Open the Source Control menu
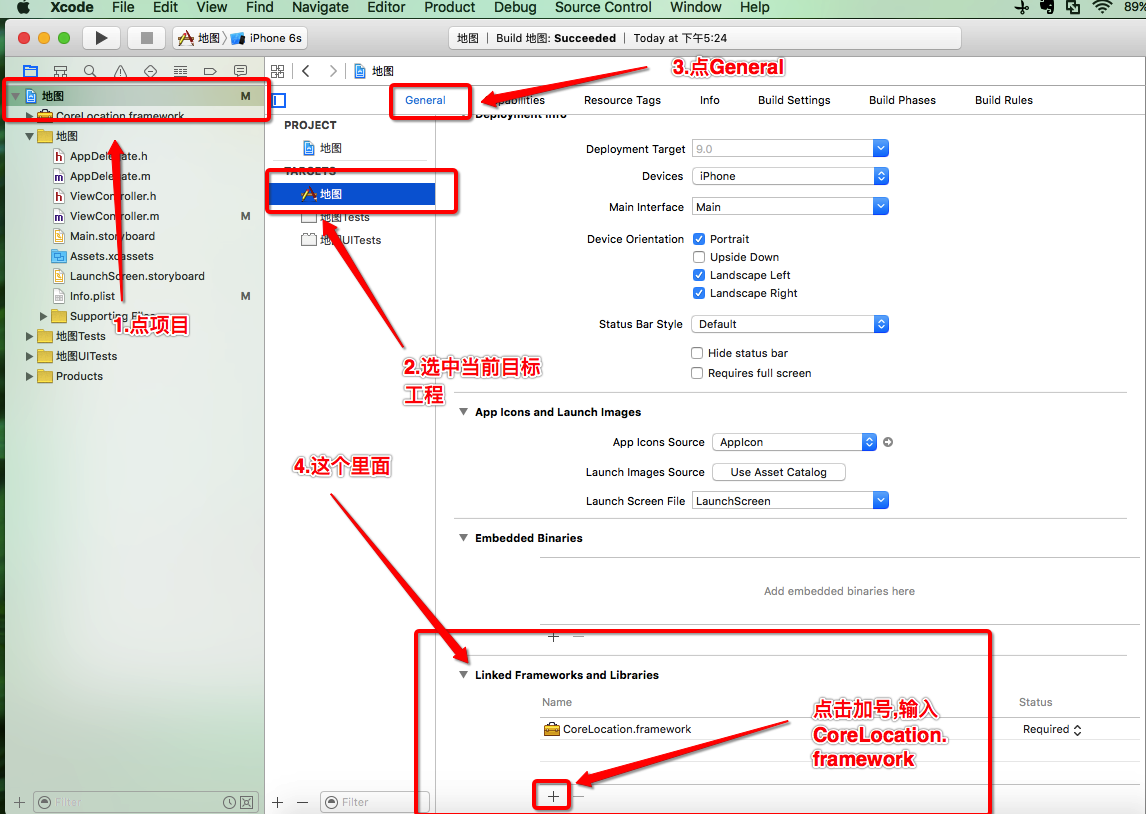 603,7
